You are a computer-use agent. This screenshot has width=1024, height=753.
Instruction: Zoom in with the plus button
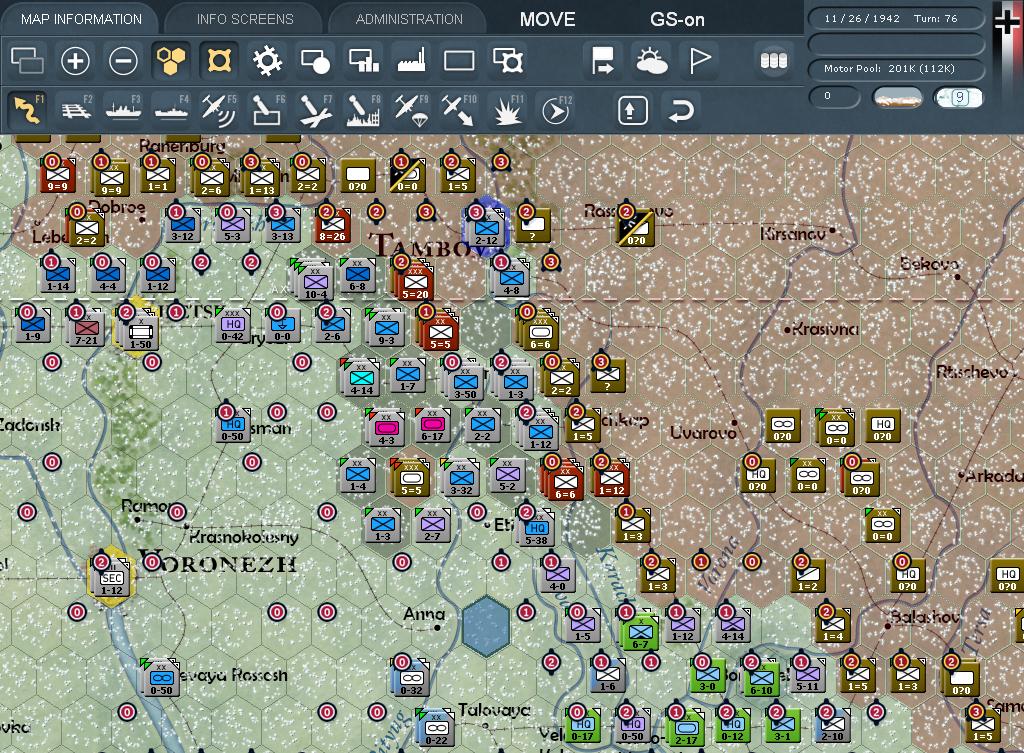76,61
